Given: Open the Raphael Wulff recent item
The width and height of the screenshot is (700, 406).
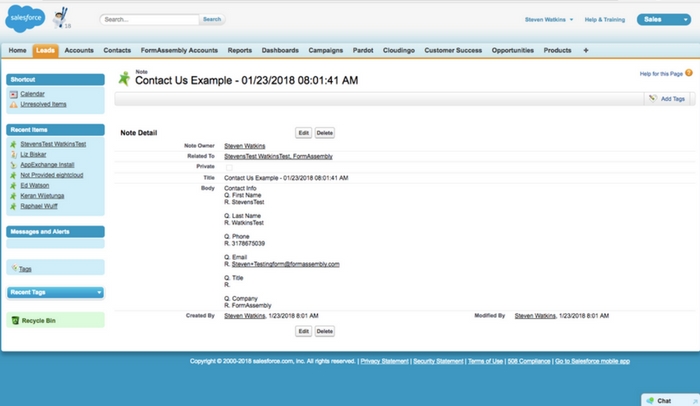Looking at the screenshot, I should [x=39, y=206].
